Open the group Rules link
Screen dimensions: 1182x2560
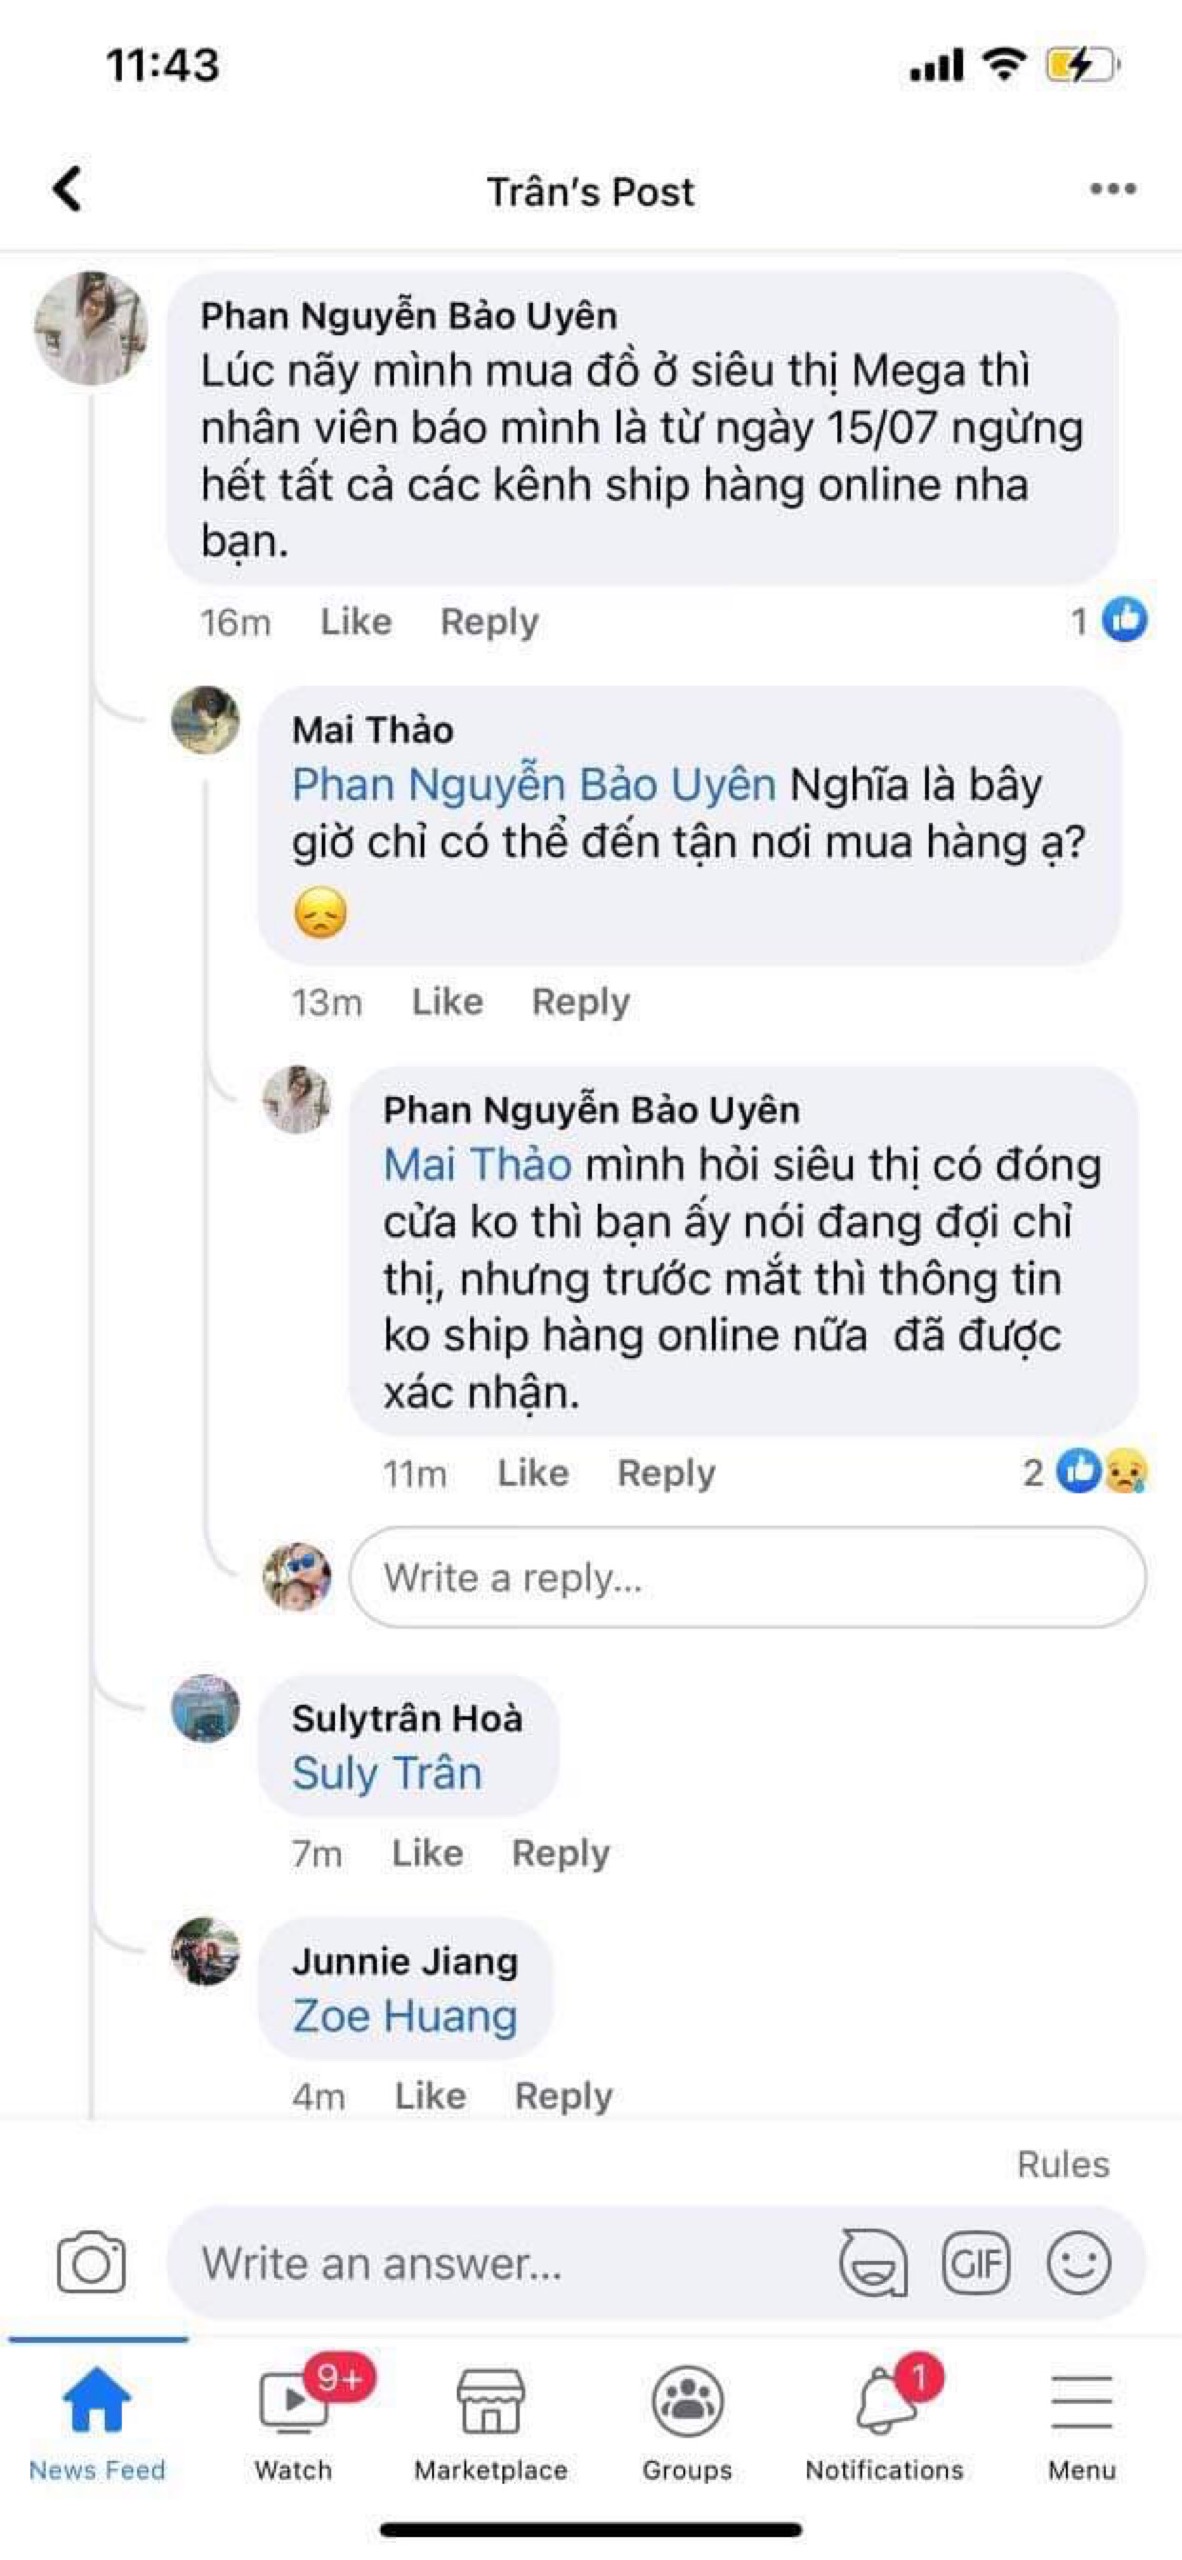pyautogui.click(x=1063, y=2164)
